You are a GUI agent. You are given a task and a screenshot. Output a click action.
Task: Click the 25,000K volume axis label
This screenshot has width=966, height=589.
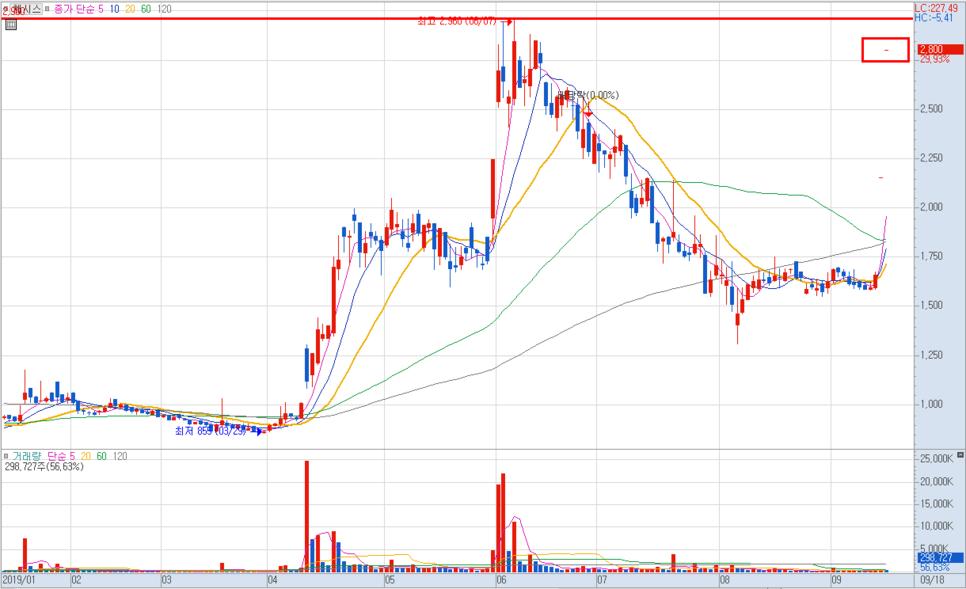pos(936,458)
